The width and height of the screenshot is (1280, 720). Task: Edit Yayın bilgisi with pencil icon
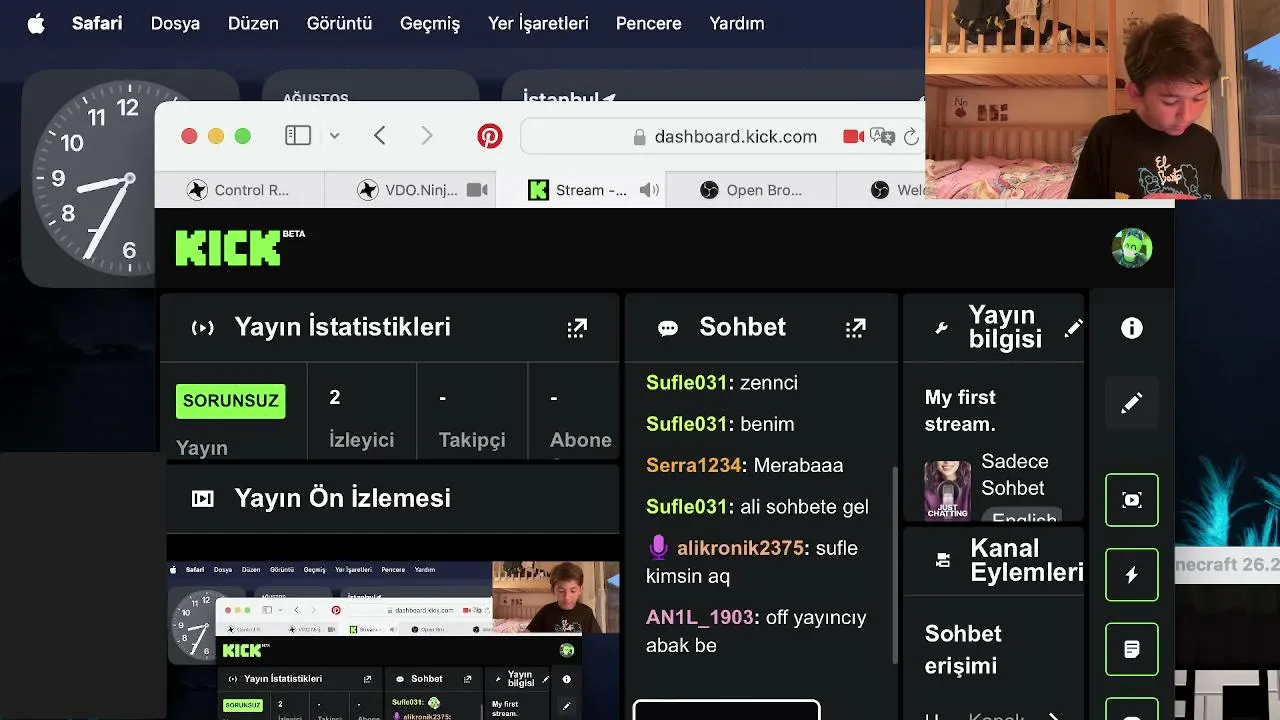click(x=1073, y=328)
